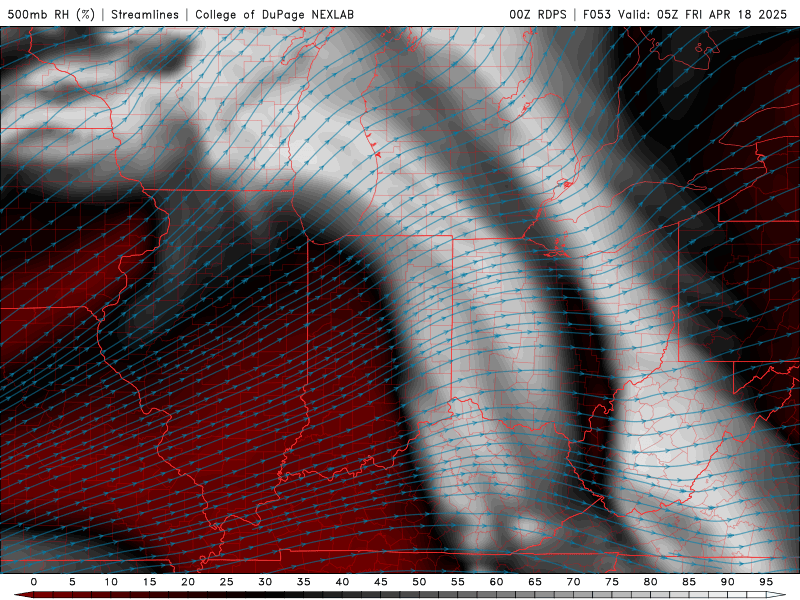Click the color bar label "40"
This screenshot has height=600, width=800.
342,582
